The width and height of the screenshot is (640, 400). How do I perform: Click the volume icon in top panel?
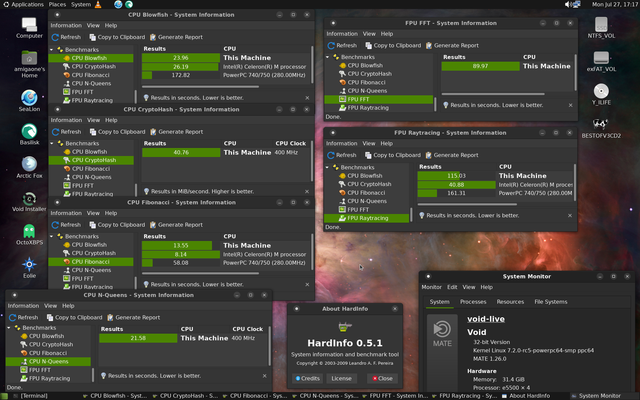568,4
